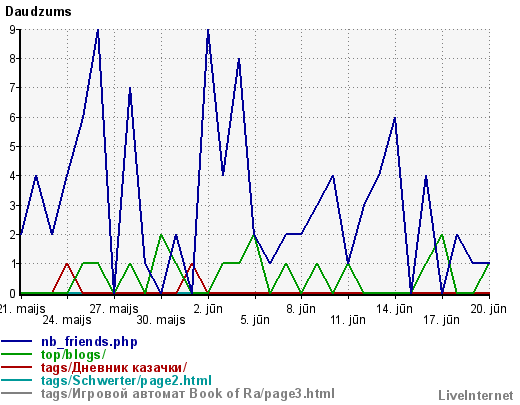Click the 21. maijs axis label

pos(22,309)
